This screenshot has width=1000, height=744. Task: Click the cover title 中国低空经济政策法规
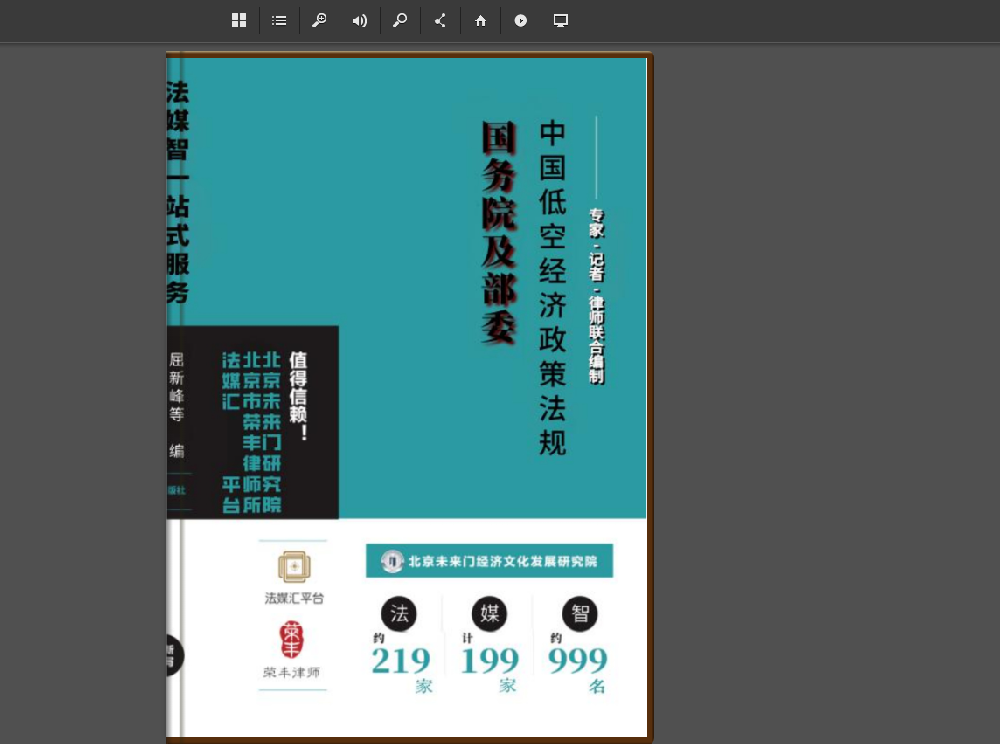pos(553,288)
